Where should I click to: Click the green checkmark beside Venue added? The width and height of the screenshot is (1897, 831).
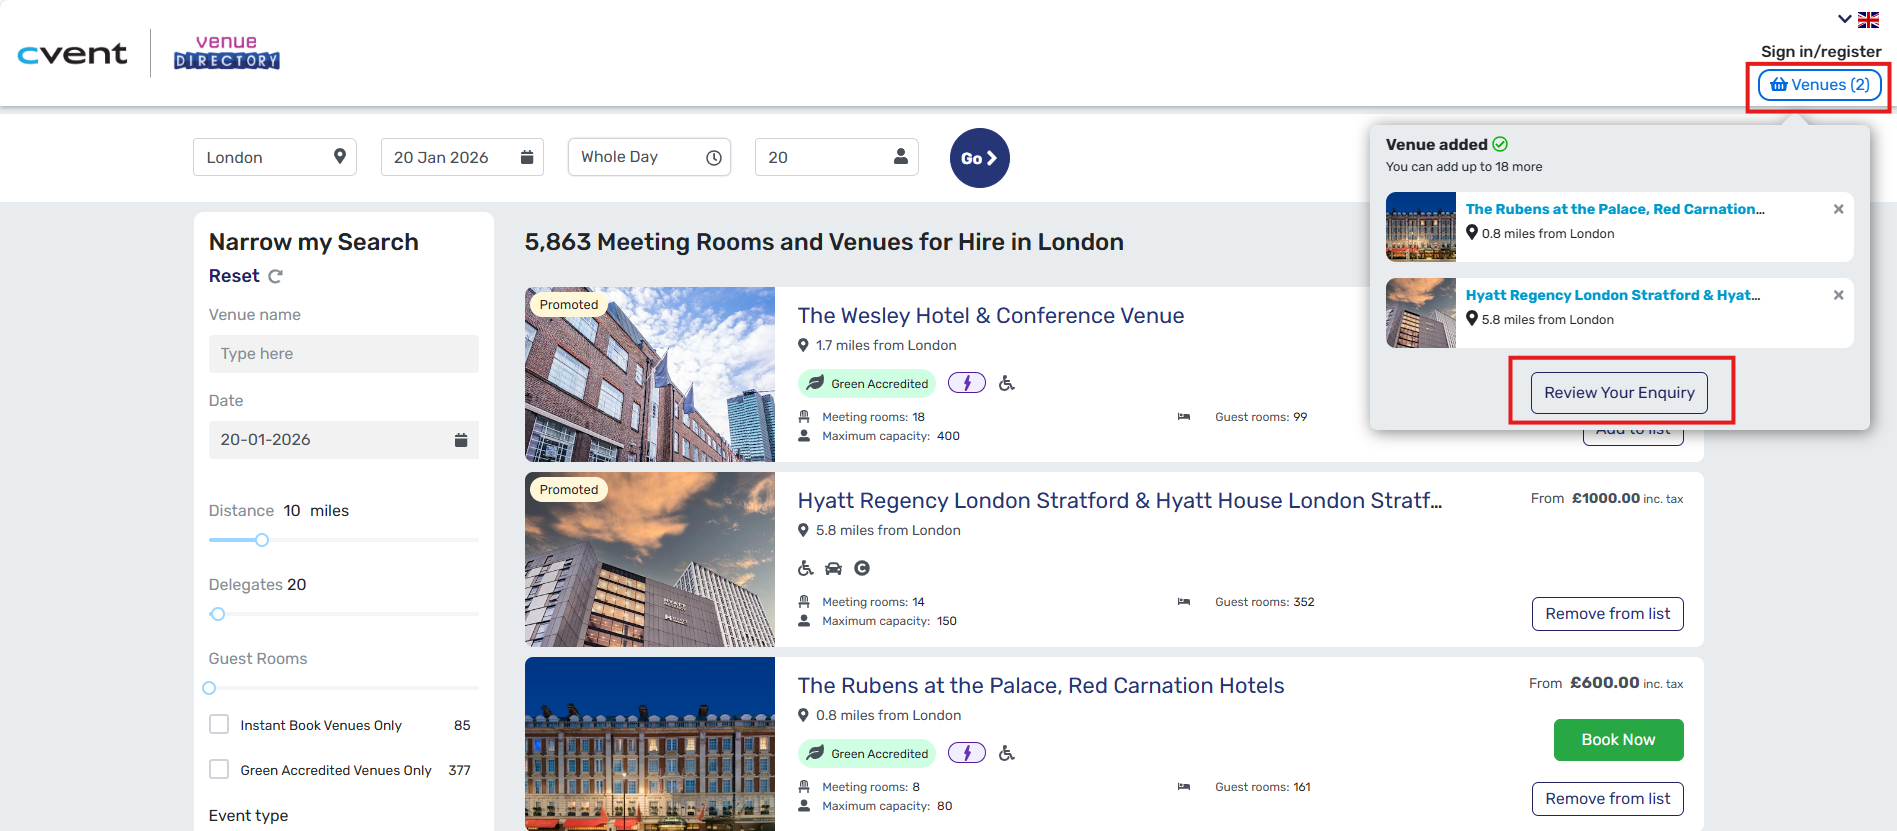tap(1500, 144)
